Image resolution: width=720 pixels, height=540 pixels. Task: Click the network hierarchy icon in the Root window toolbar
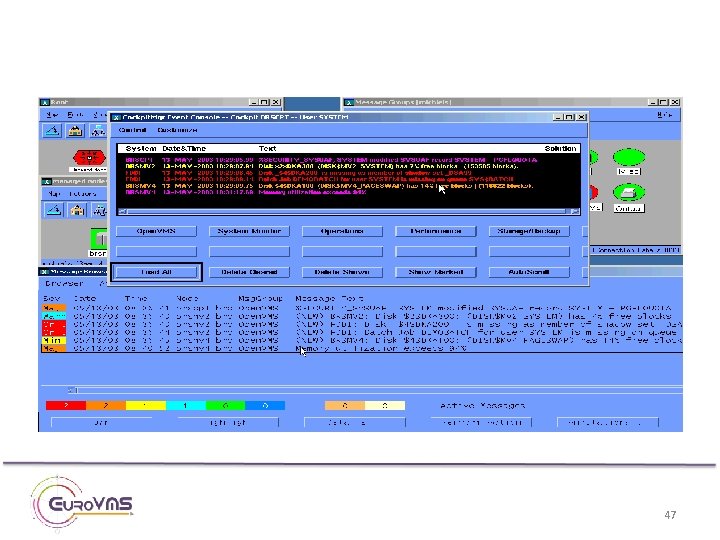click(x=98, y=131)
